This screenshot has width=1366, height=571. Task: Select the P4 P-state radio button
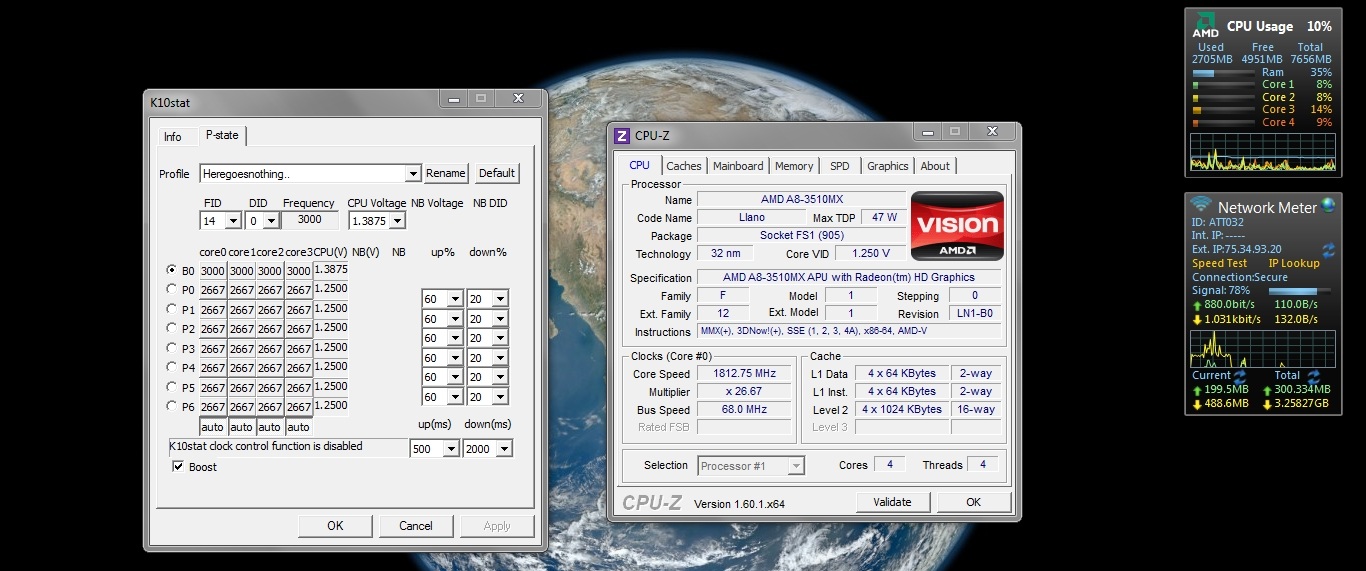tap(172, 367)
